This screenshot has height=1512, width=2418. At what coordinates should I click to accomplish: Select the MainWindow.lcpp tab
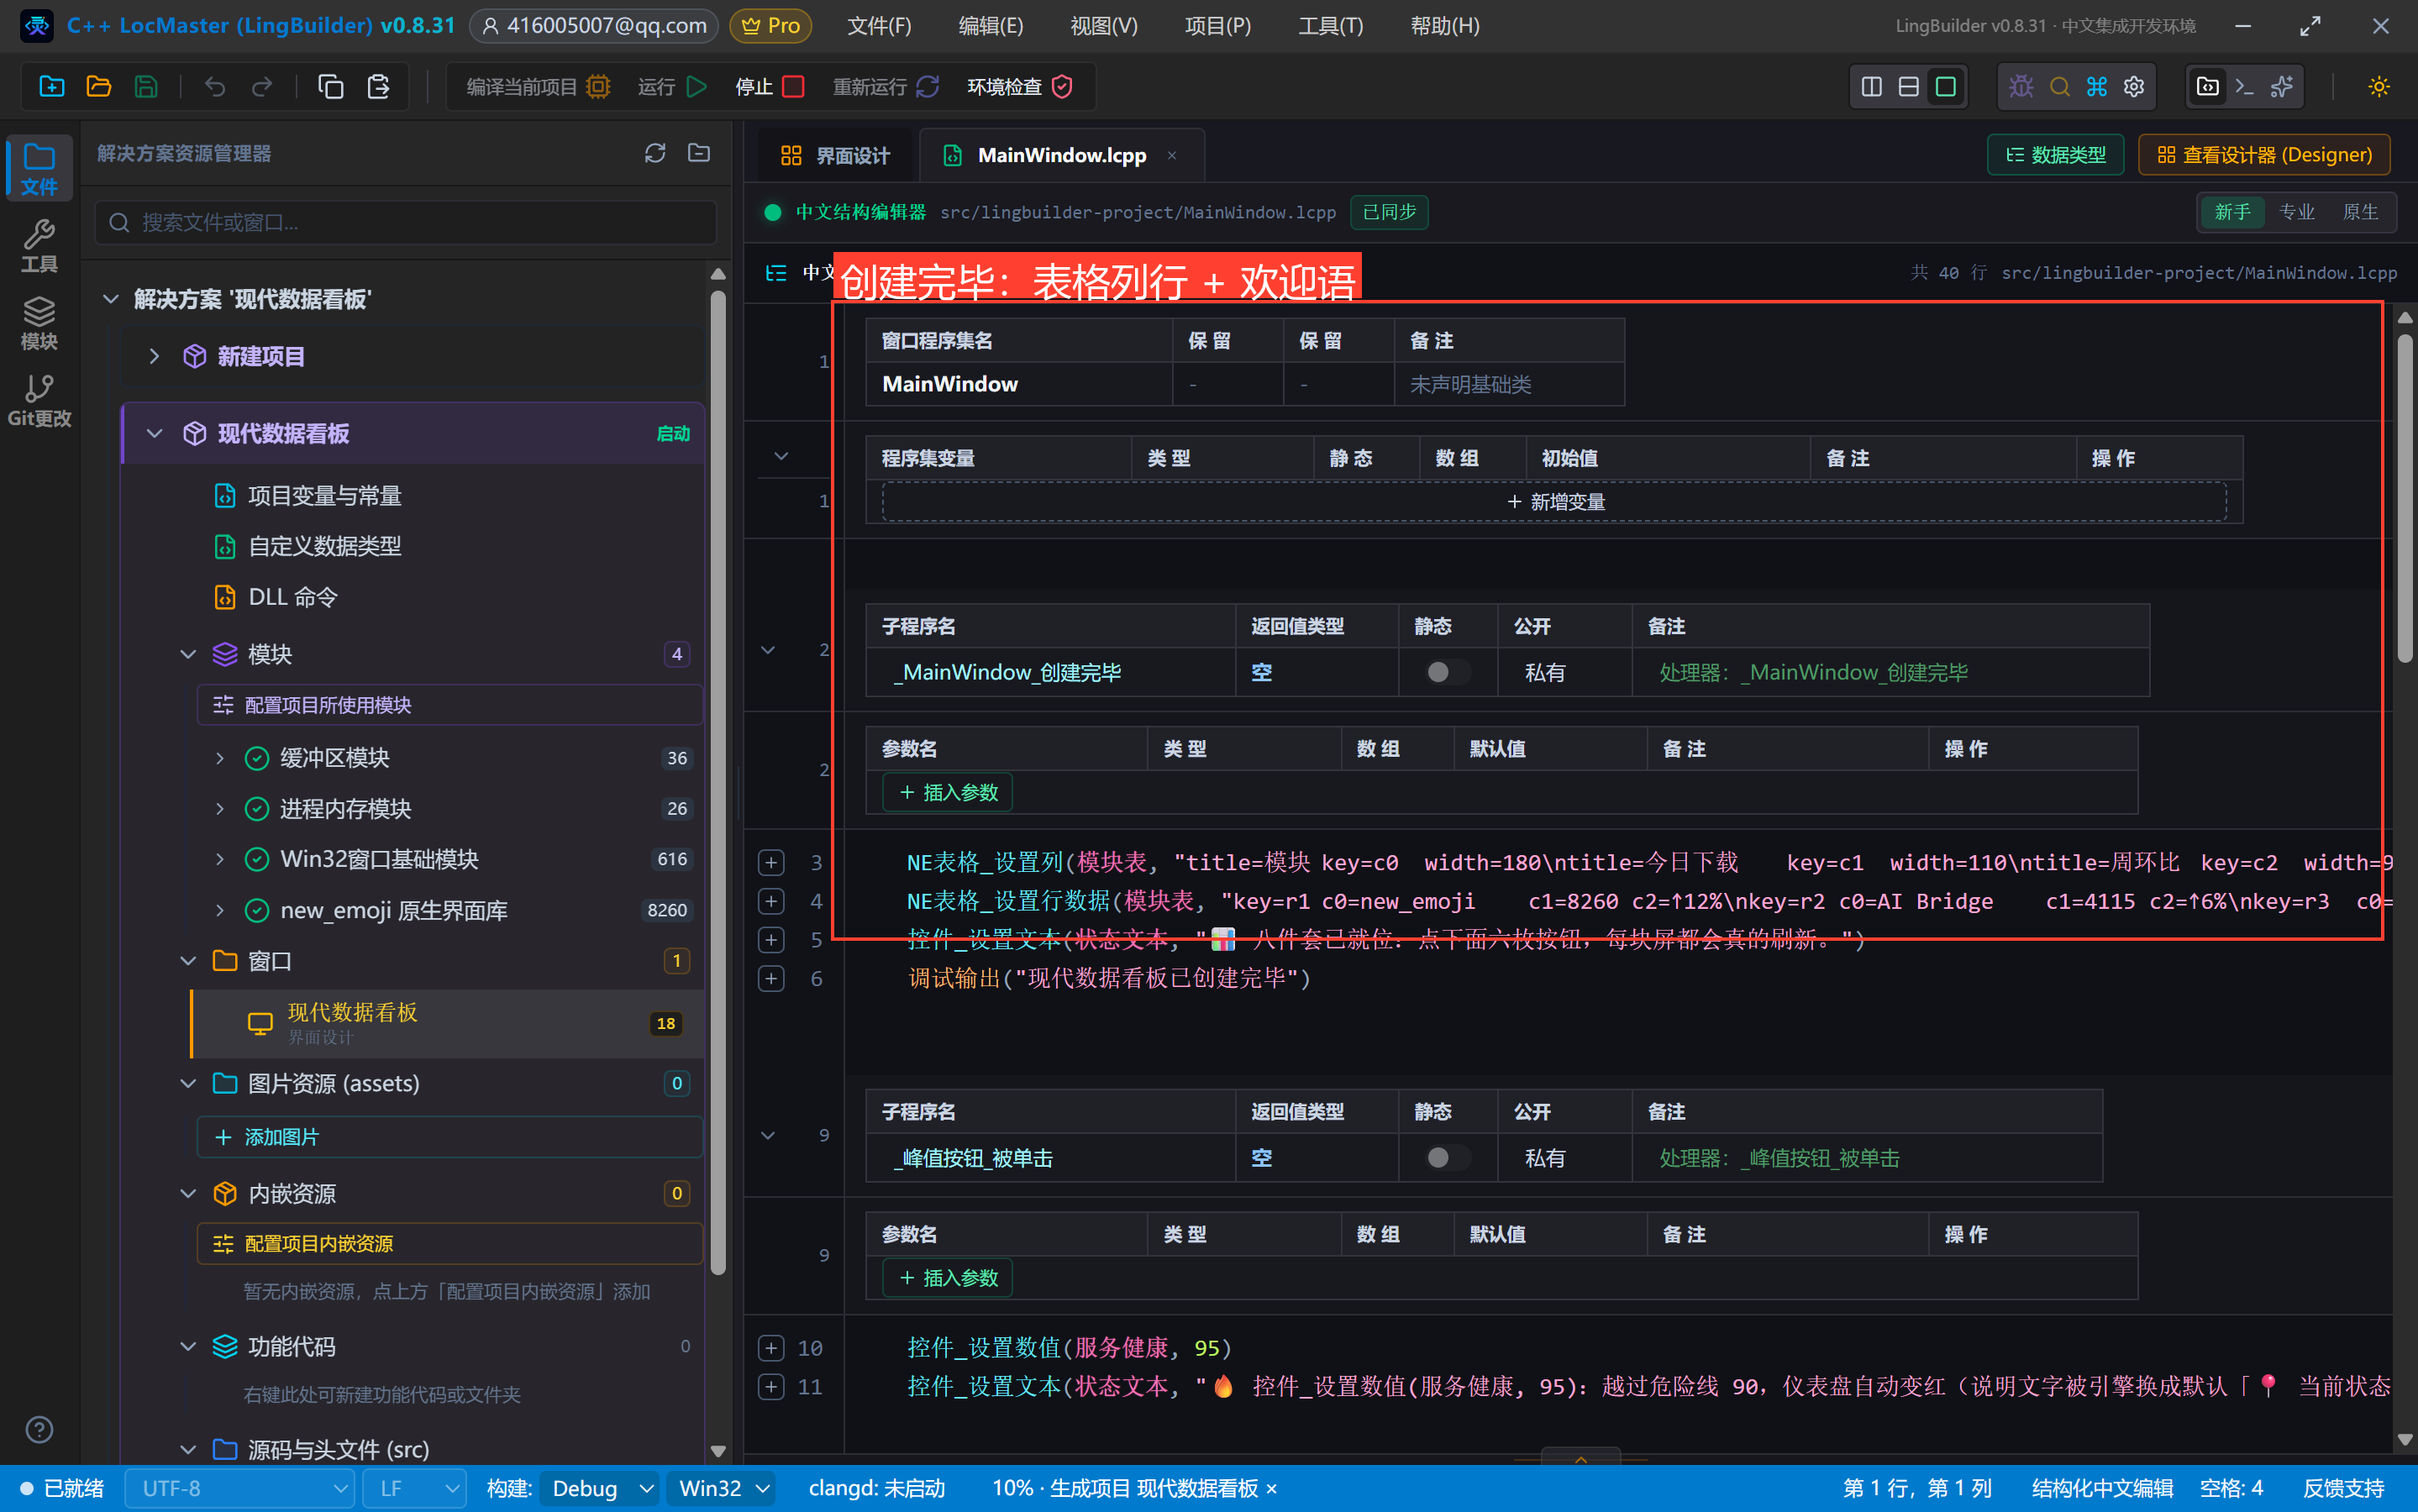tap(1061, 155)
